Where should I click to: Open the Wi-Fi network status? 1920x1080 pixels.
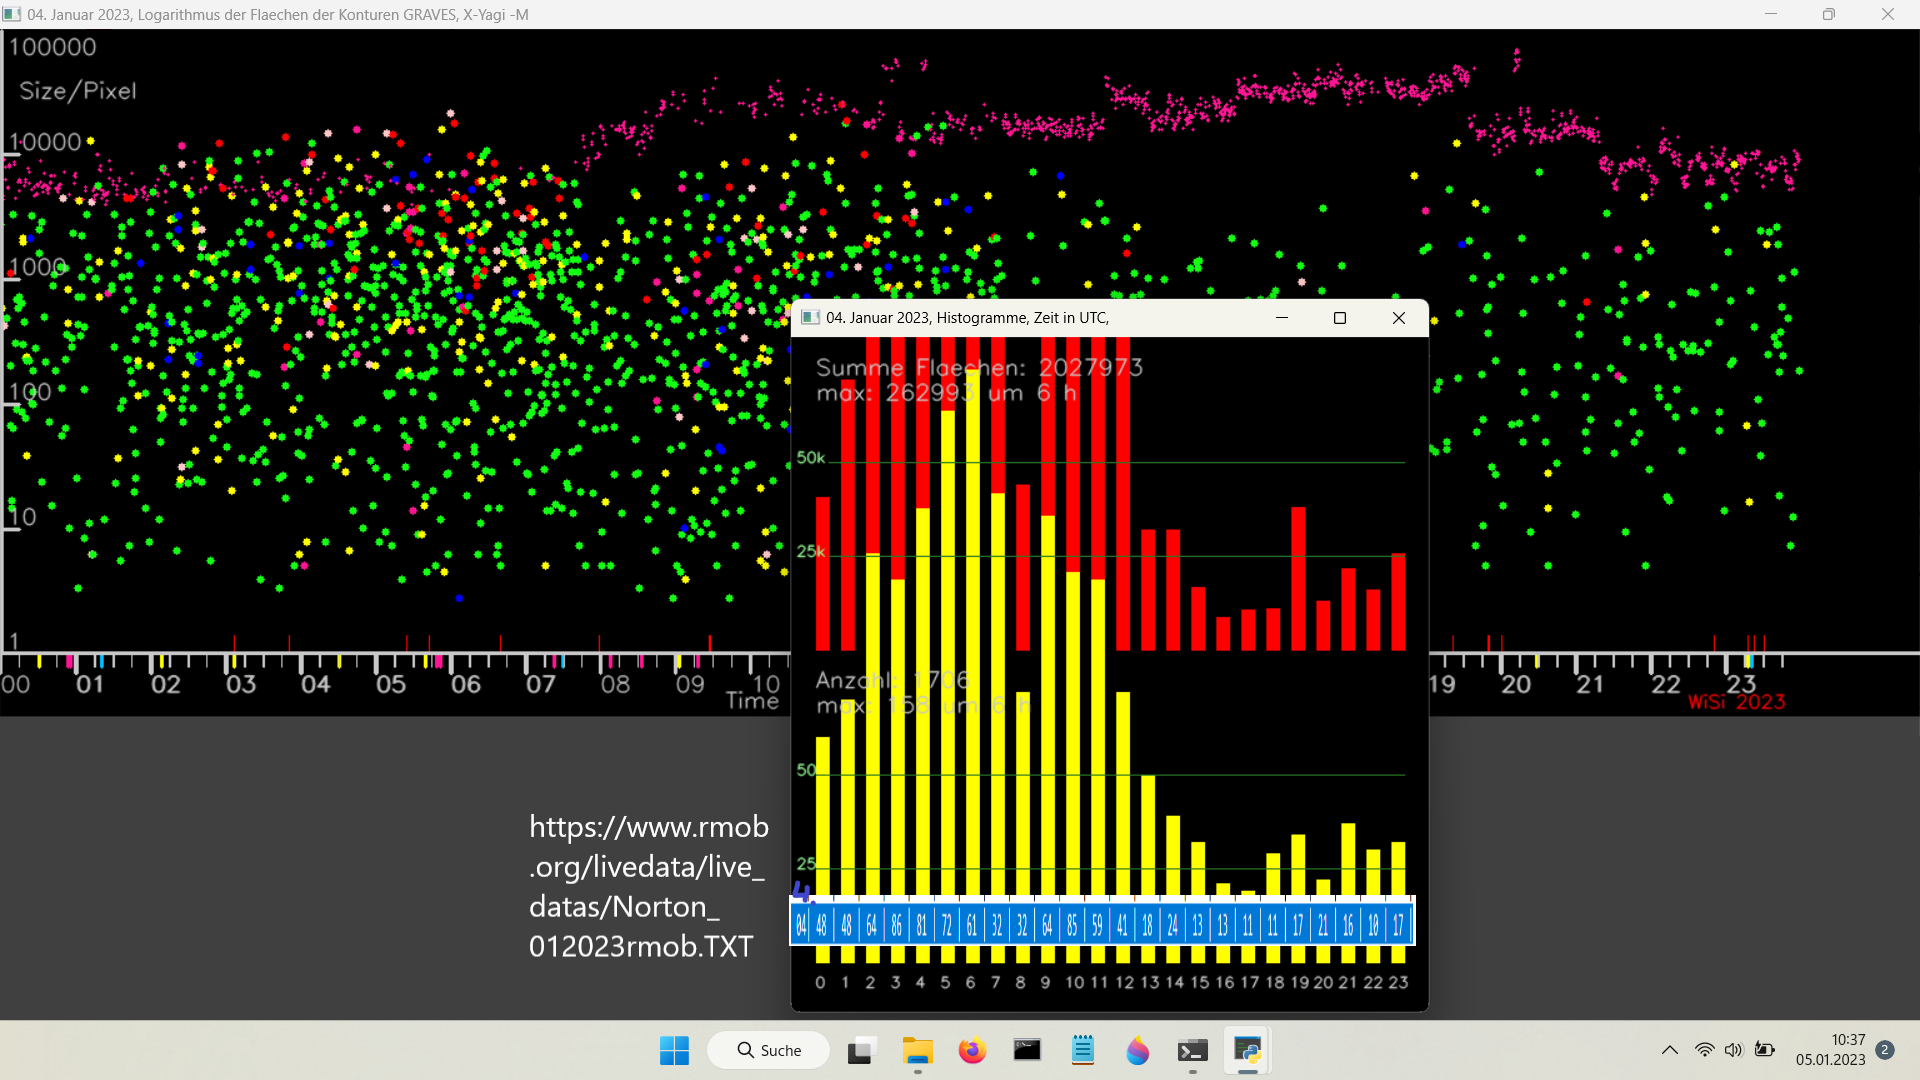pos(1704,1050)
